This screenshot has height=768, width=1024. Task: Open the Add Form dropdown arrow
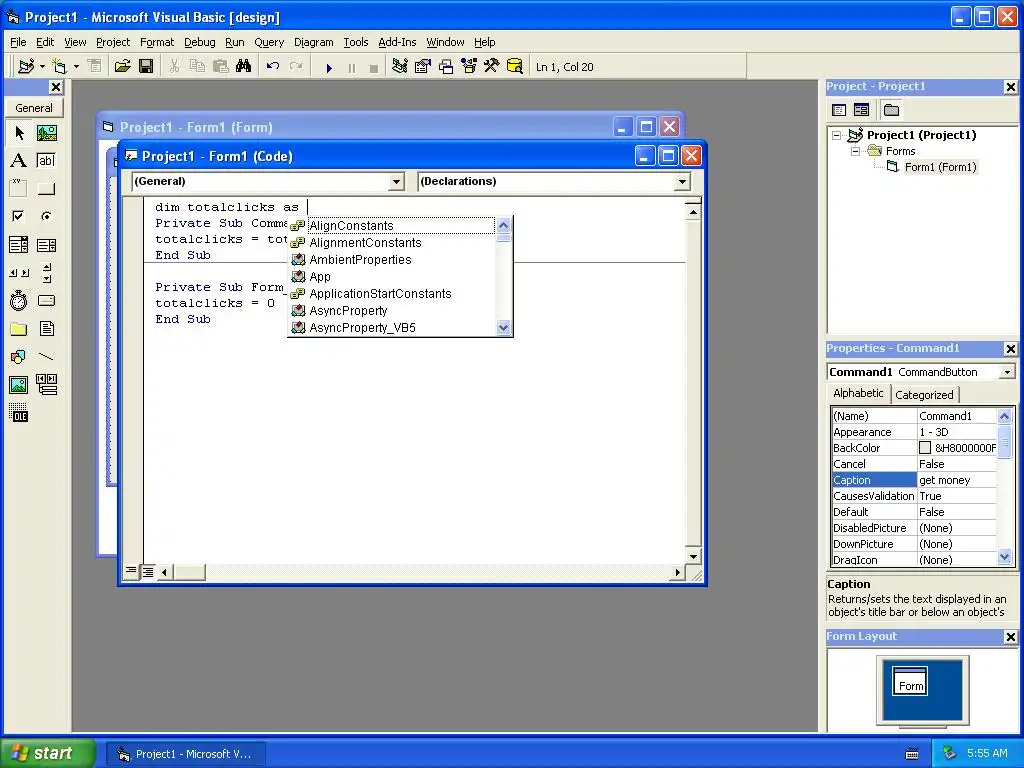[x=76, y=66]
